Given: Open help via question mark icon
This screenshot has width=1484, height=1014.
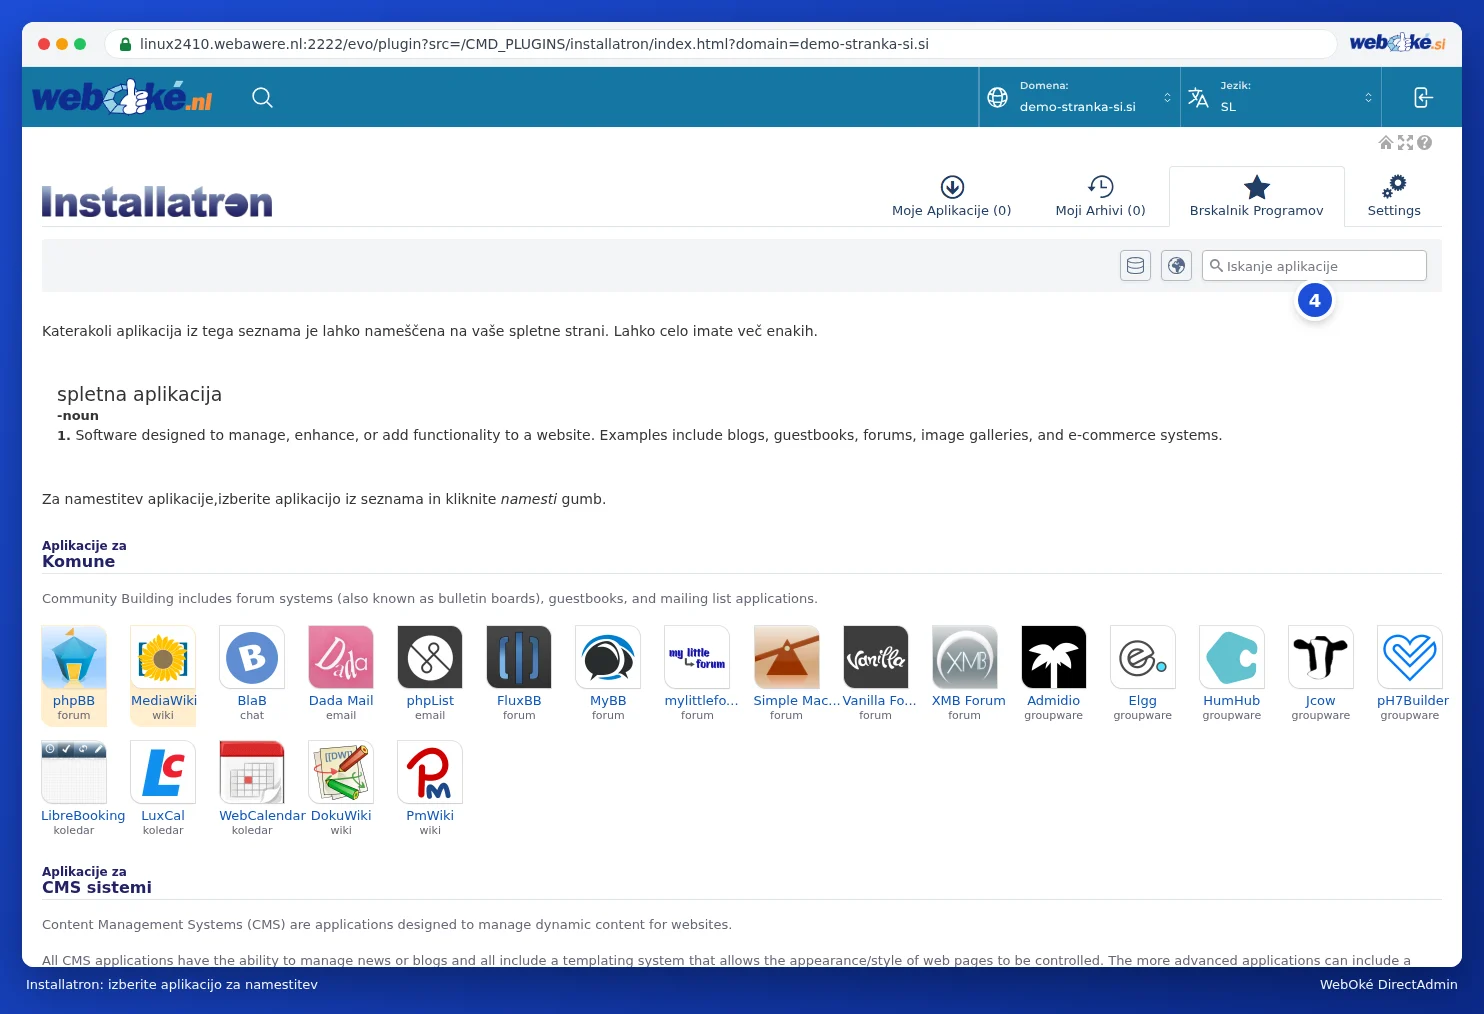Looking at the screenshot, I should [x=1425, y=143].
